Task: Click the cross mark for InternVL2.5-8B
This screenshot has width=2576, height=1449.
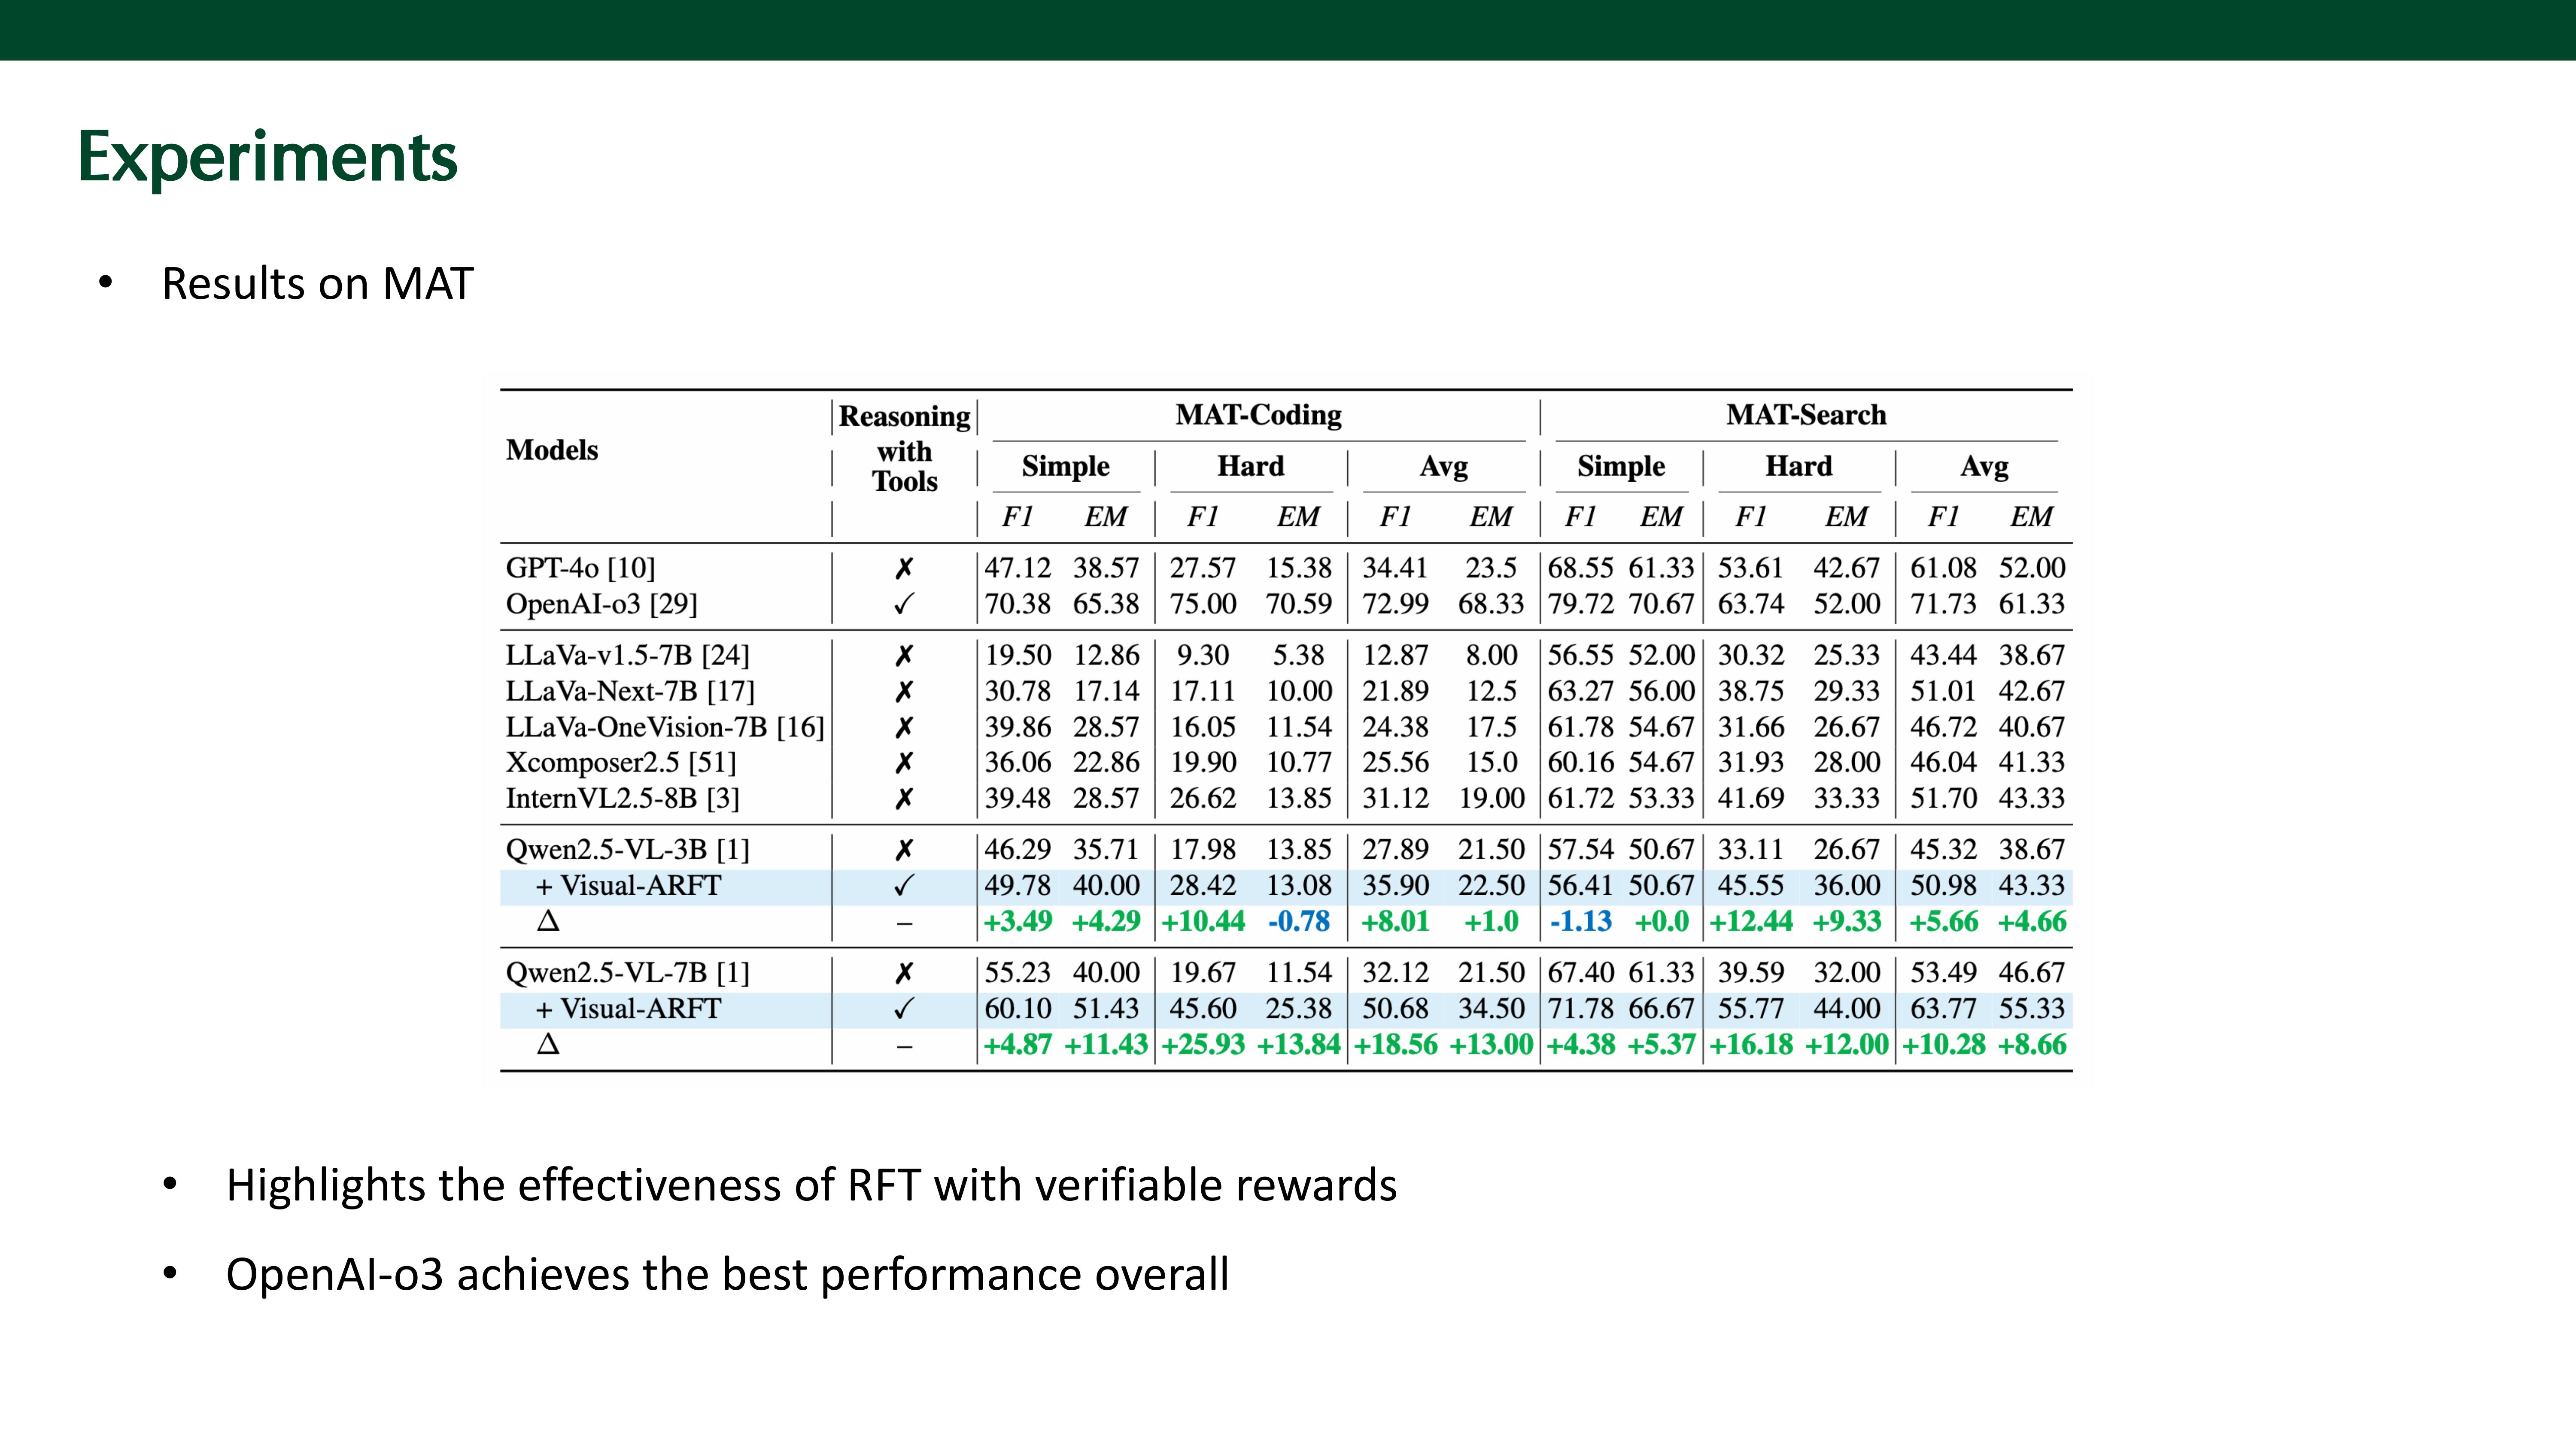Action: tap(904, 798)
